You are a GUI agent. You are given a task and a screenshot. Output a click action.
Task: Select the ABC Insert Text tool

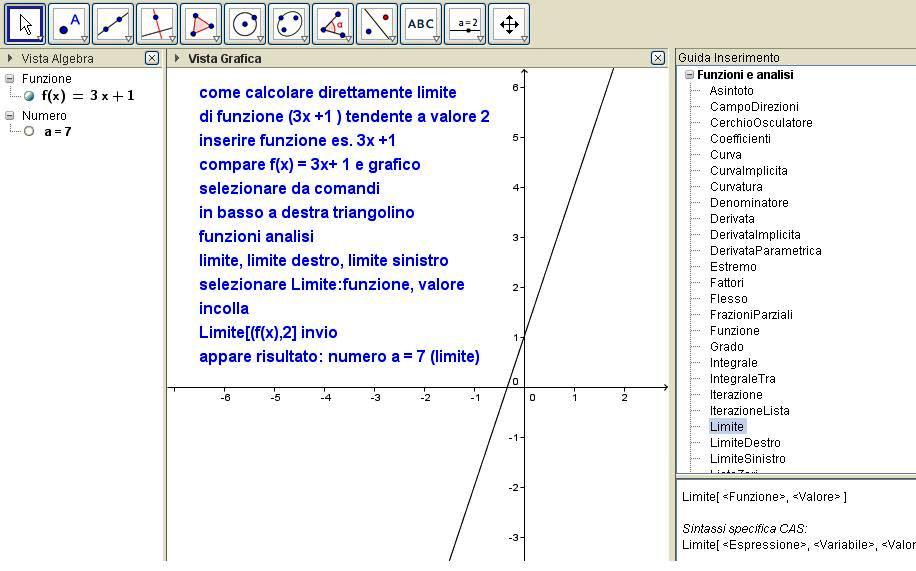421,24
